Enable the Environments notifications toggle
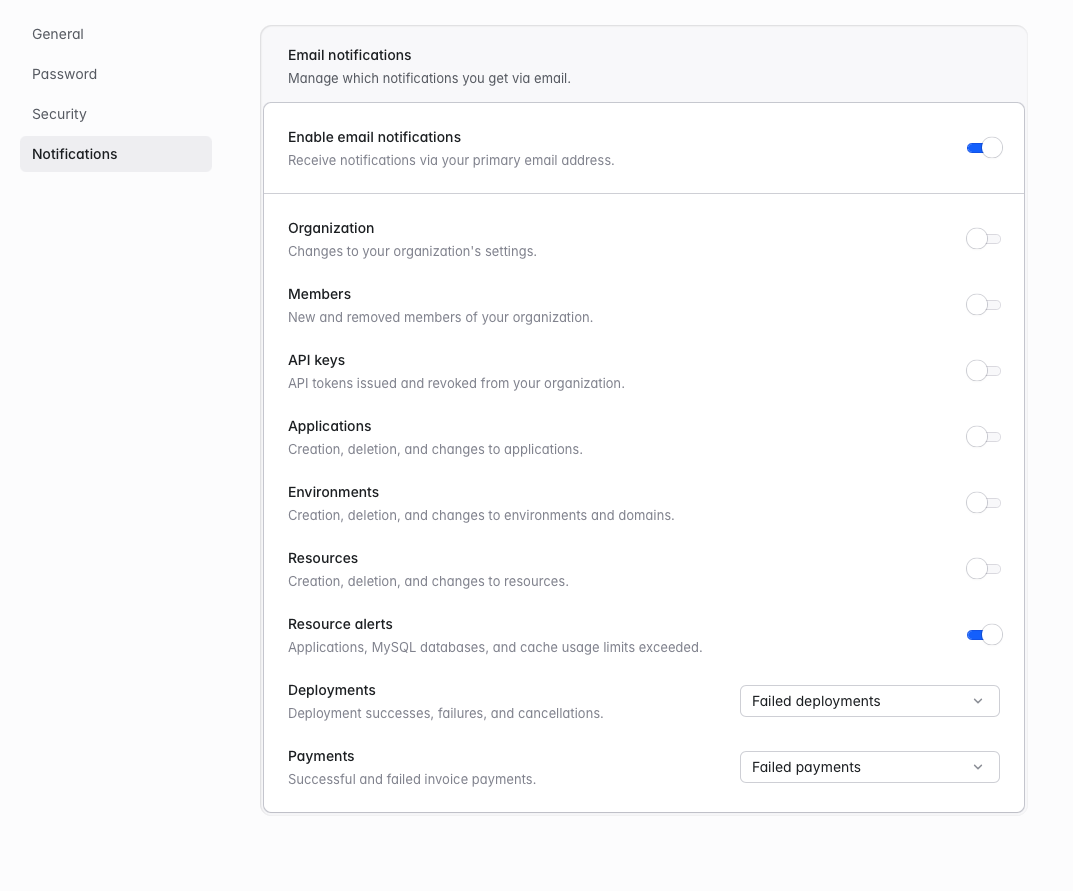The image size is (1073, 891). [x=983, y=503]
